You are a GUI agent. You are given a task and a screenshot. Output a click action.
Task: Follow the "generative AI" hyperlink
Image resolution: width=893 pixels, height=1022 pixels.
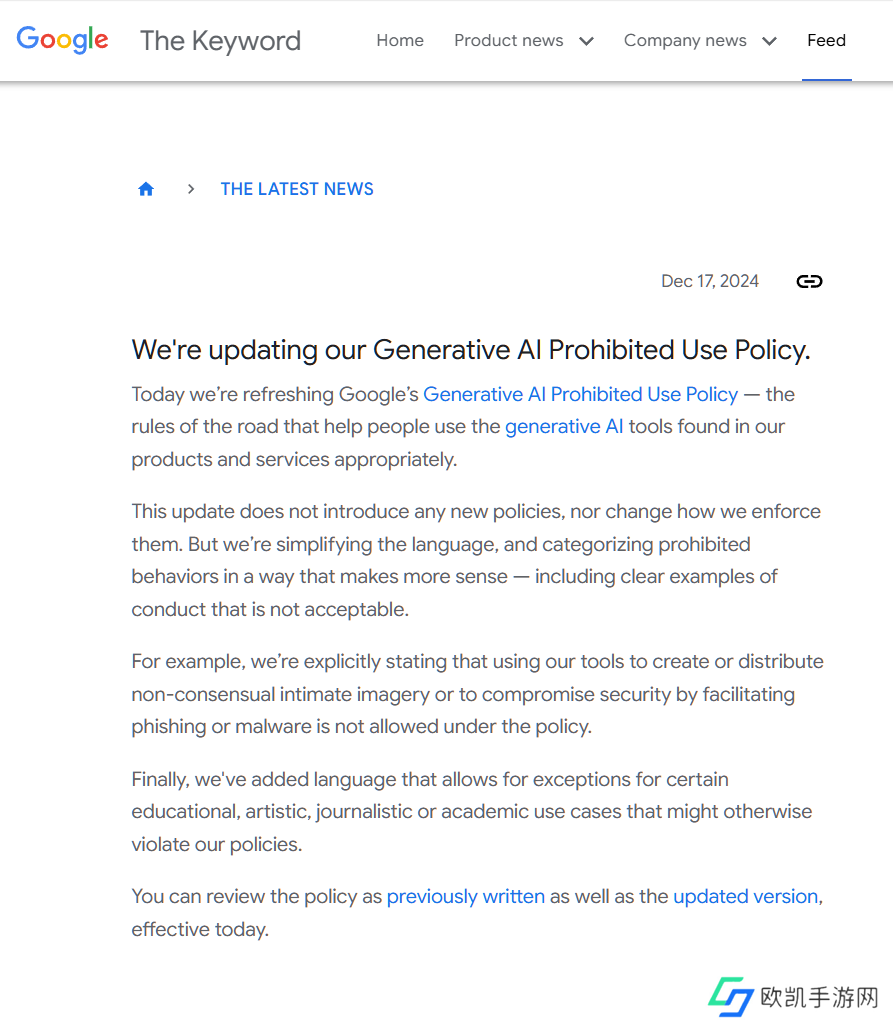(x=564, y=427)
